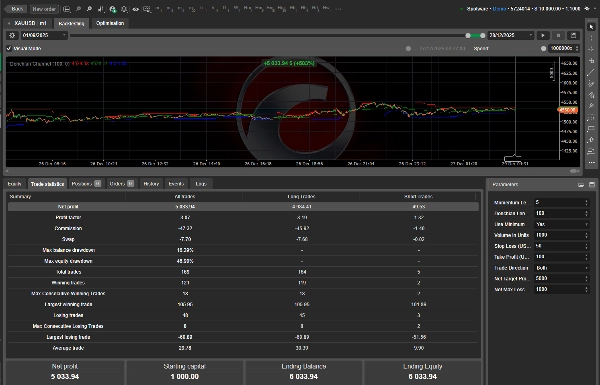Open the Orders tab
The image size is (600, 385).
click(x=122, y=184)
